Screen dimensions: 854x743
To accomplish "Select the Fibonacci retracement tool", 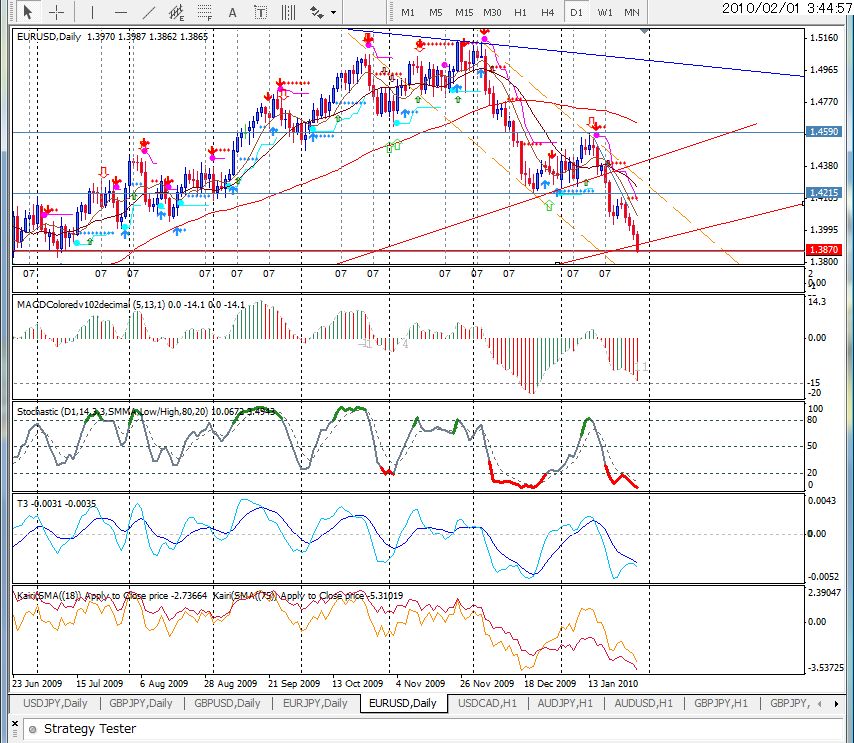I will tap(205, 12).
